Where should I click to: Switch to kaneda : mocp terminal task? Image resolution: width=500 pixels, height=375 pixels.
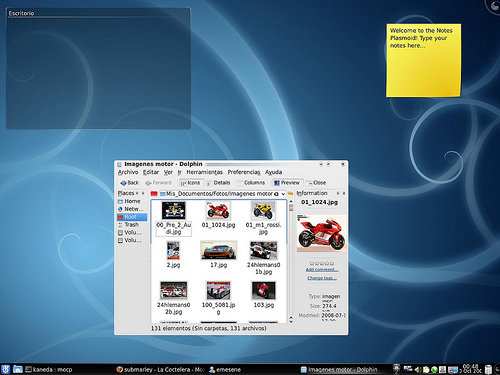(x=49, y=370)
